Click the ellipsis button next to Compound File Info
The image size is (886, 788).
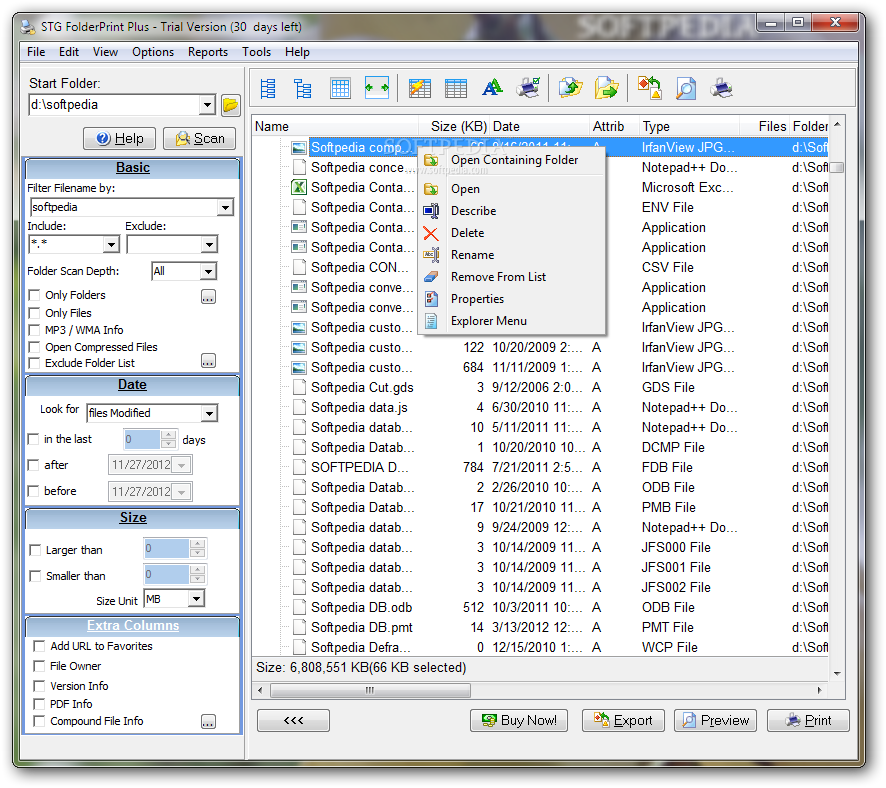tap(209, 721)
